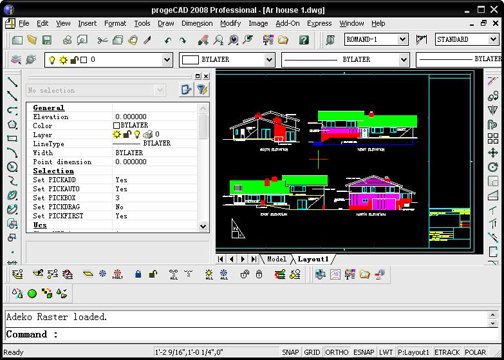Switch to the Model tab
Screen dimensions: 504x360
[x=276, y=259]
